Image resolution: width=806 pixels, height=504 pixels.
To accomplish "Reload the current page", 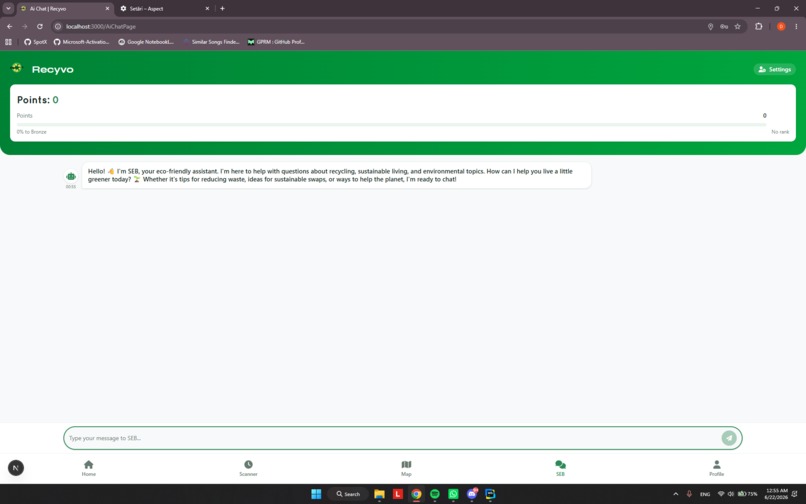I will [x=40, y=26].
